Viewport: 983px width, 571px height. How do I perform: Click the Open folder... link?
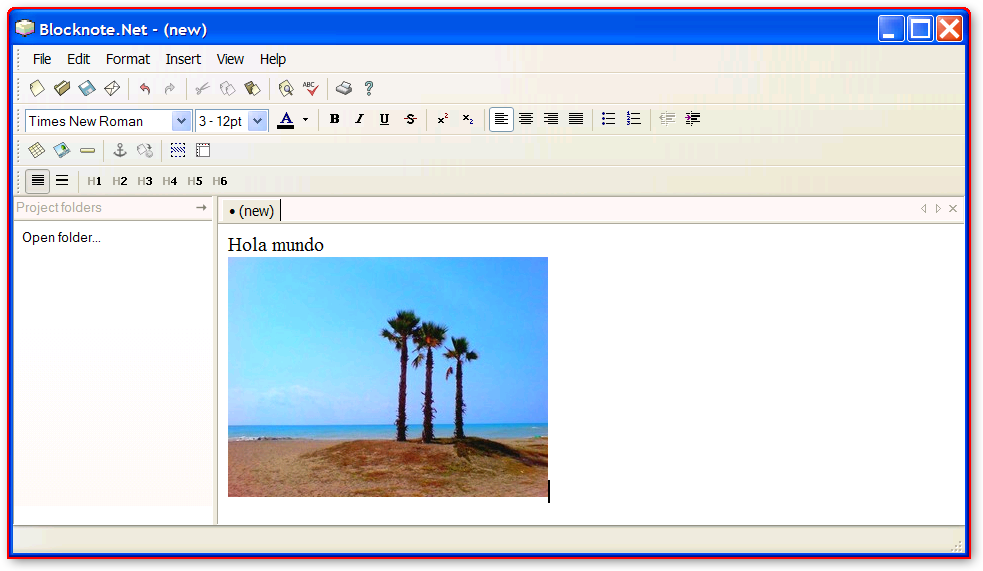(x=61, y=237)
